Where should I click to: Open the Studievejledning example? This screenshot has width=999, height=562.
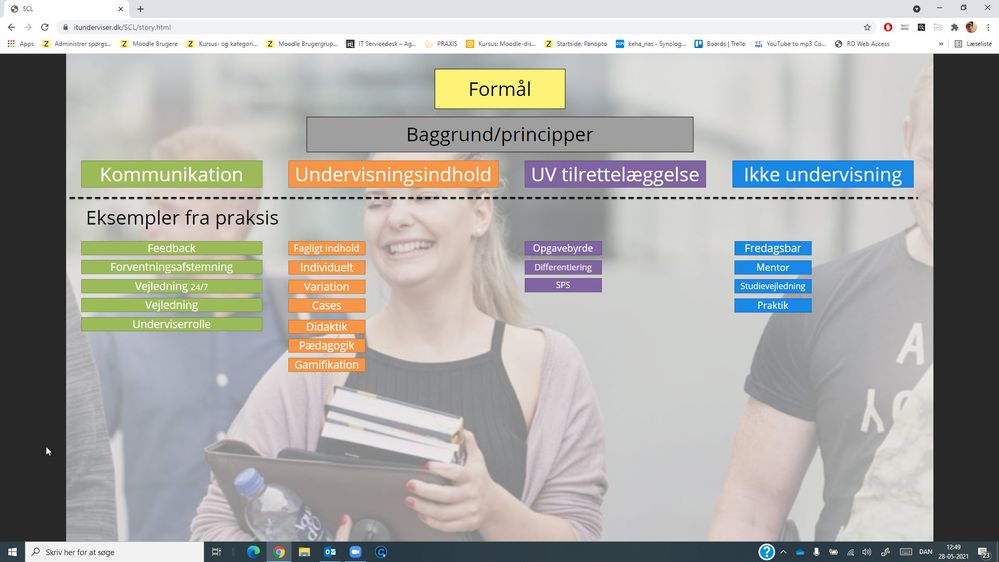coord(773,286)
